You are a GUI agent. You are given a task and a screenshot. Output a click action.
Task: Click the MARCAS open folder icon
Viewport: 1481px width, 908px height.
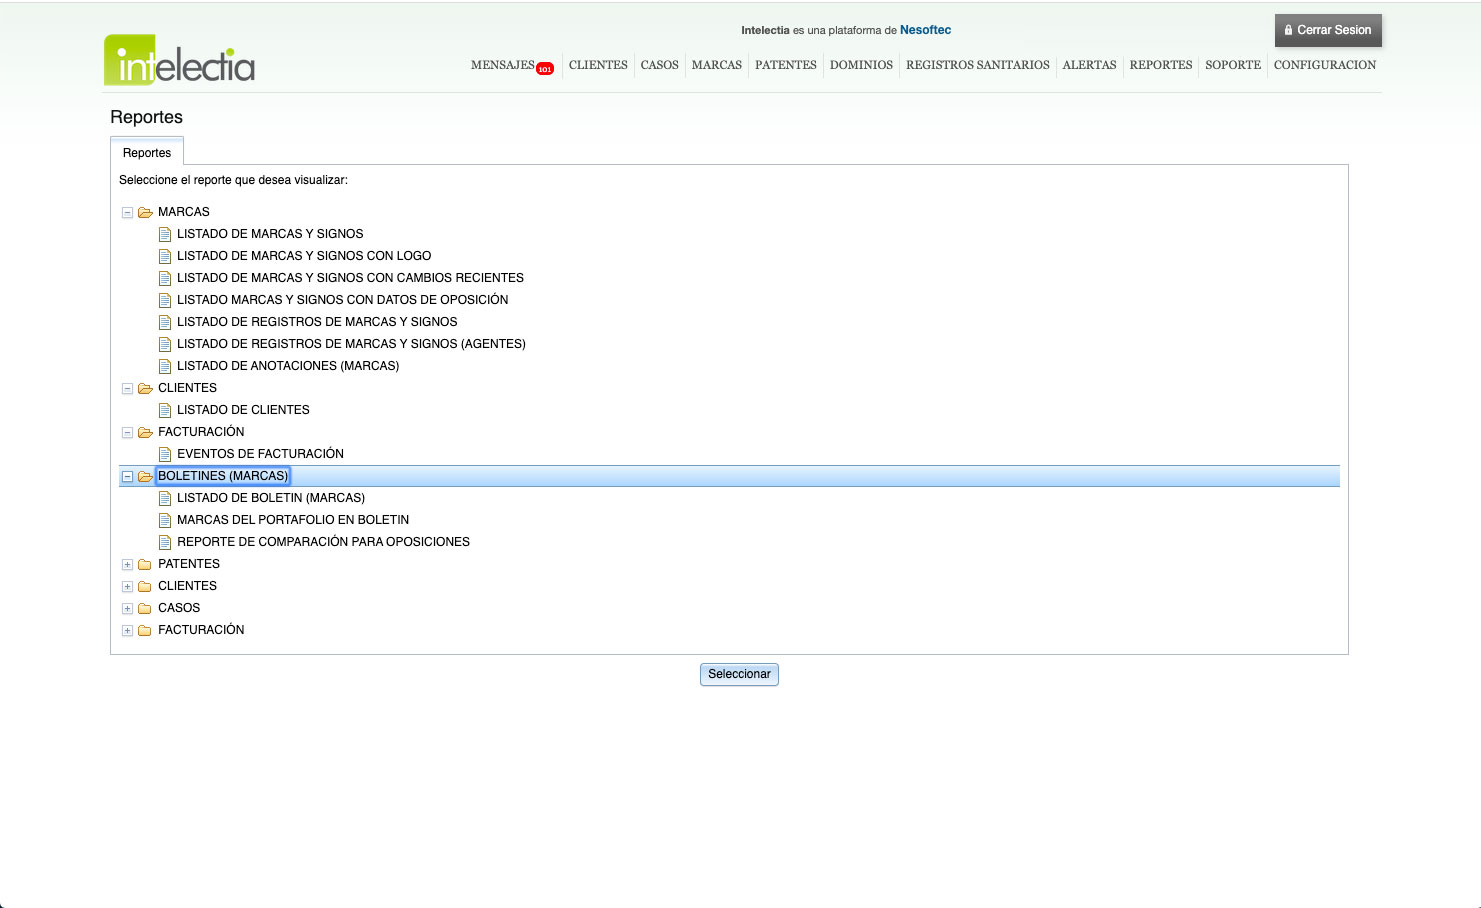point(145,212)
